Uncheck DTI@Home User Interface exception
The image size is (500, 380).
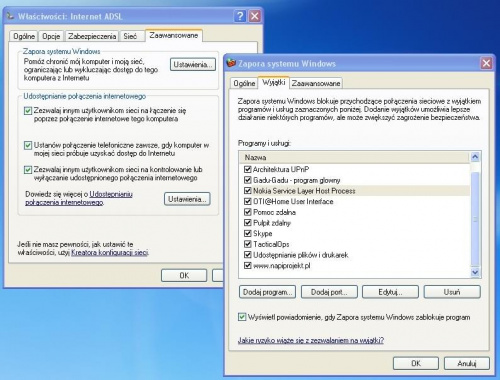[247, 201]
